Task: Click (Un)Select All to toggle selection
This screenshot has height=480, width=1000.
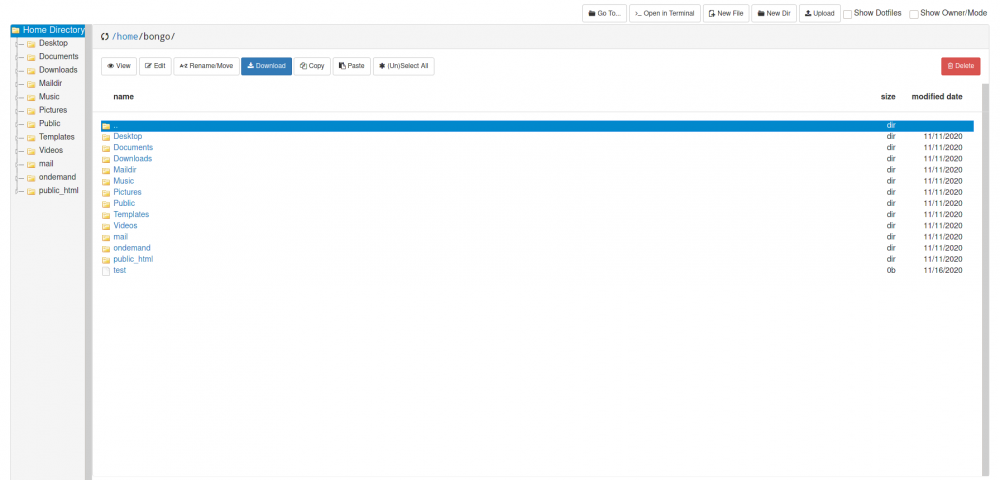Action: click(404, 66)
